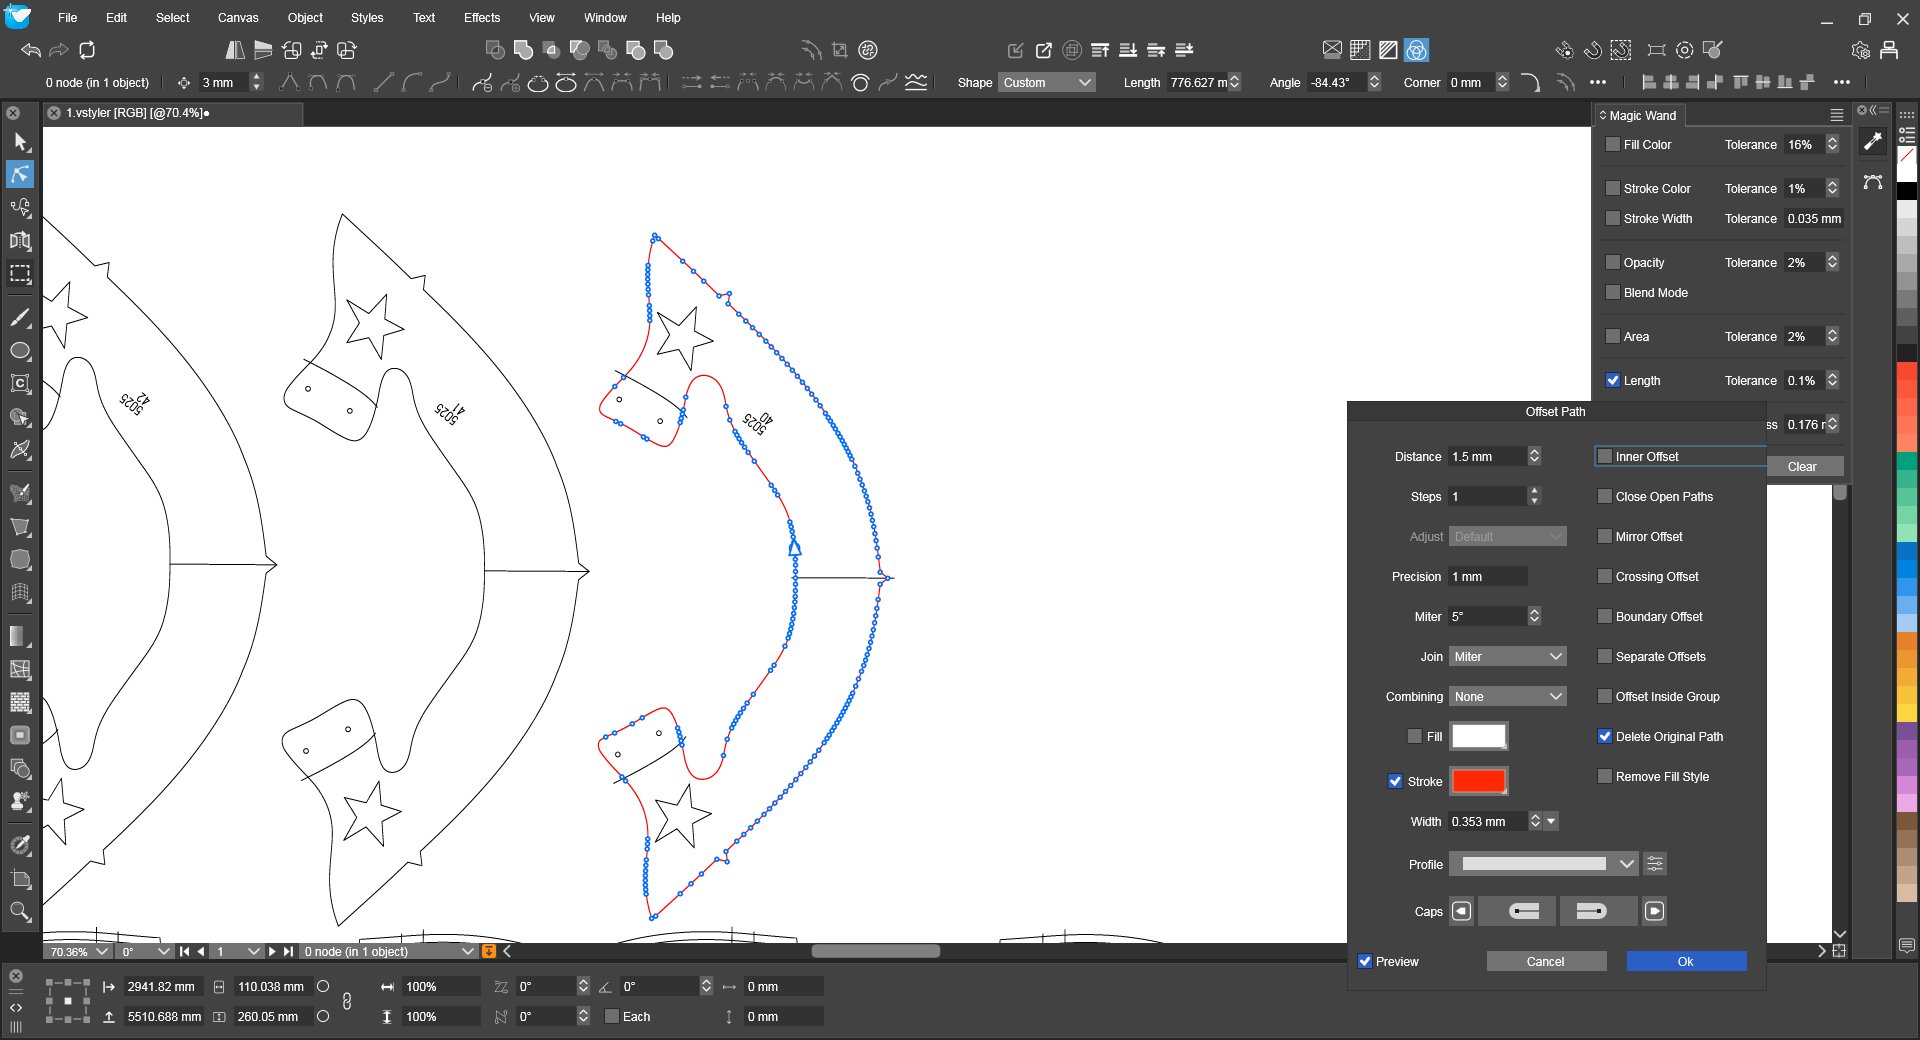Expand the Shape Custom dropdown

(x=1046, y=83)
